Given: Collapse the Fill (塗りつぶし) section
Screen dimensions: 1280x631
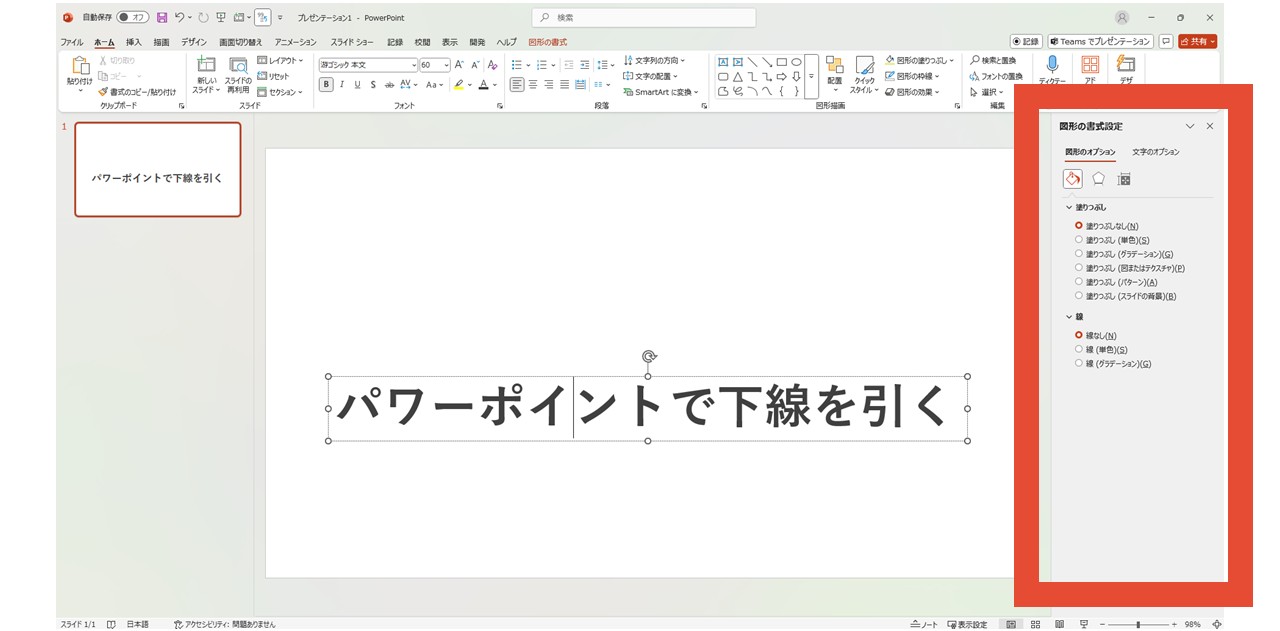Looking at the screenshot, I should pos(1069,207).
